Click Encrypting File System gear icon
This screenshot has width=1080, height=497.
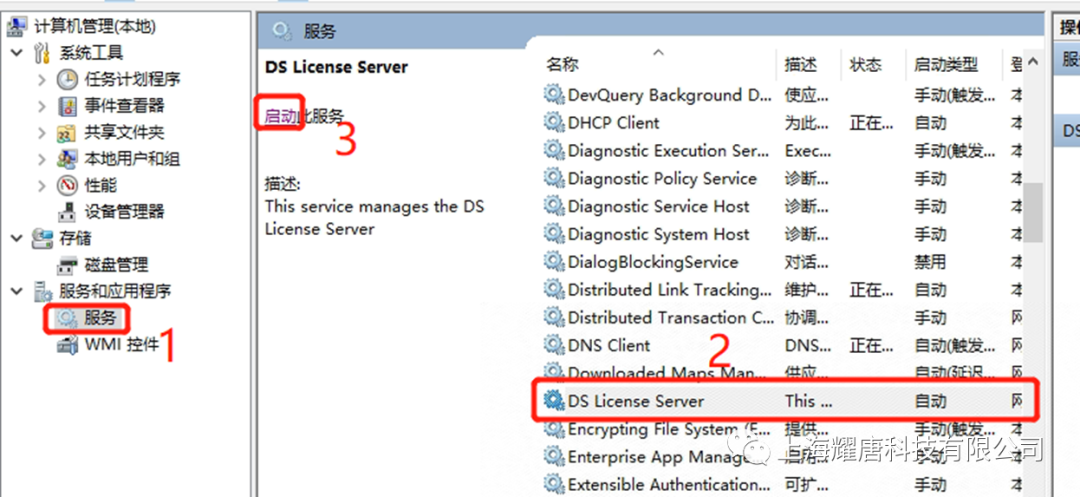(553, 429)
